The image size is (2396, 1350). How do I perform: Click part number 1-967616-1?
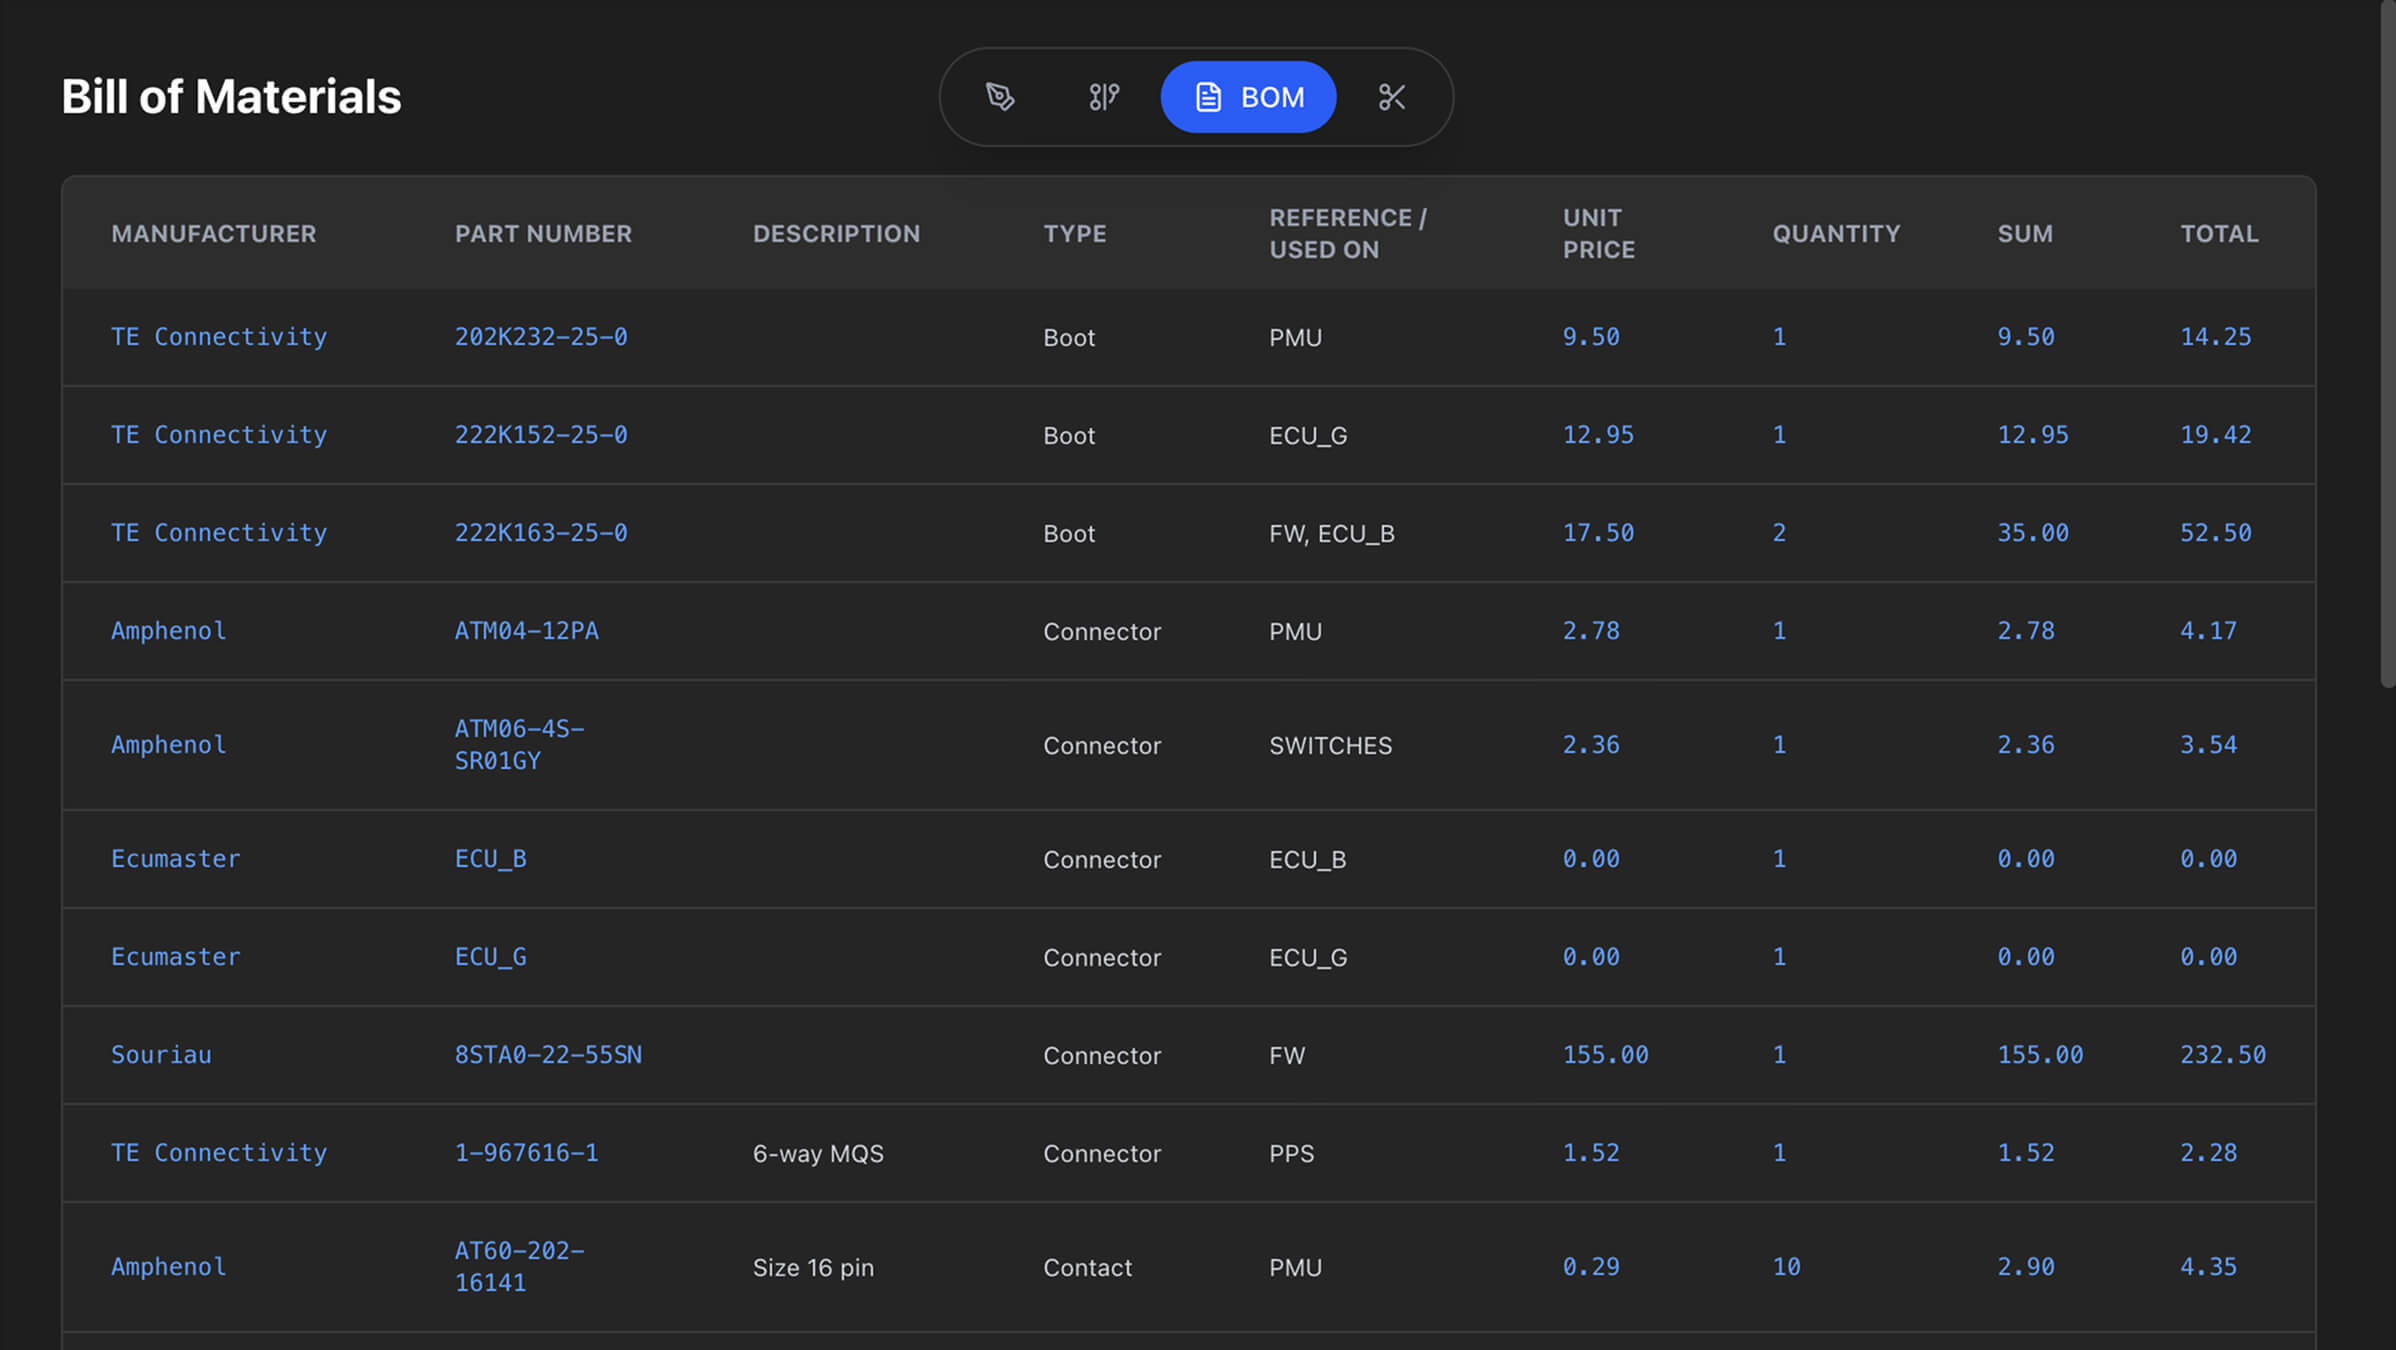526,1153
